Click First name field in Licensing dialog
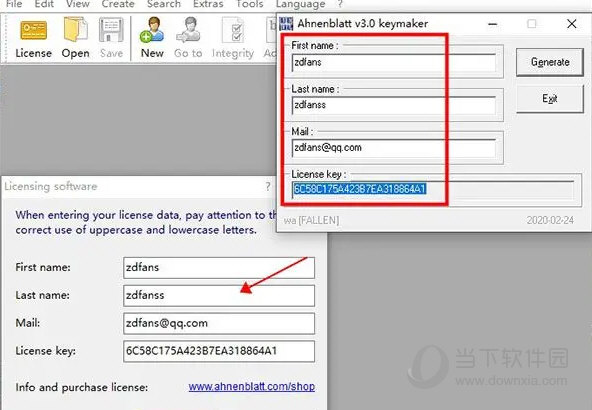The width and height of the screenshot is (592, 410). tap(219, 268)
